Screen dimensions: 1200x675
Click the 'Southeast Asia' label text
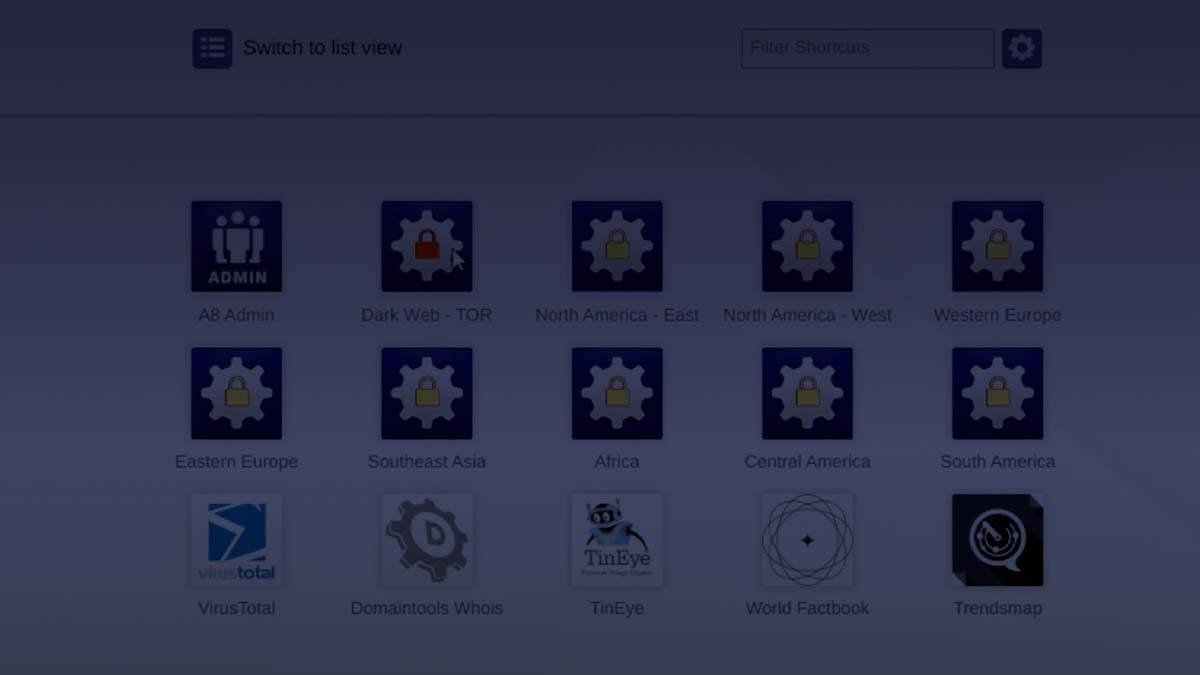[x=427, y=462]
